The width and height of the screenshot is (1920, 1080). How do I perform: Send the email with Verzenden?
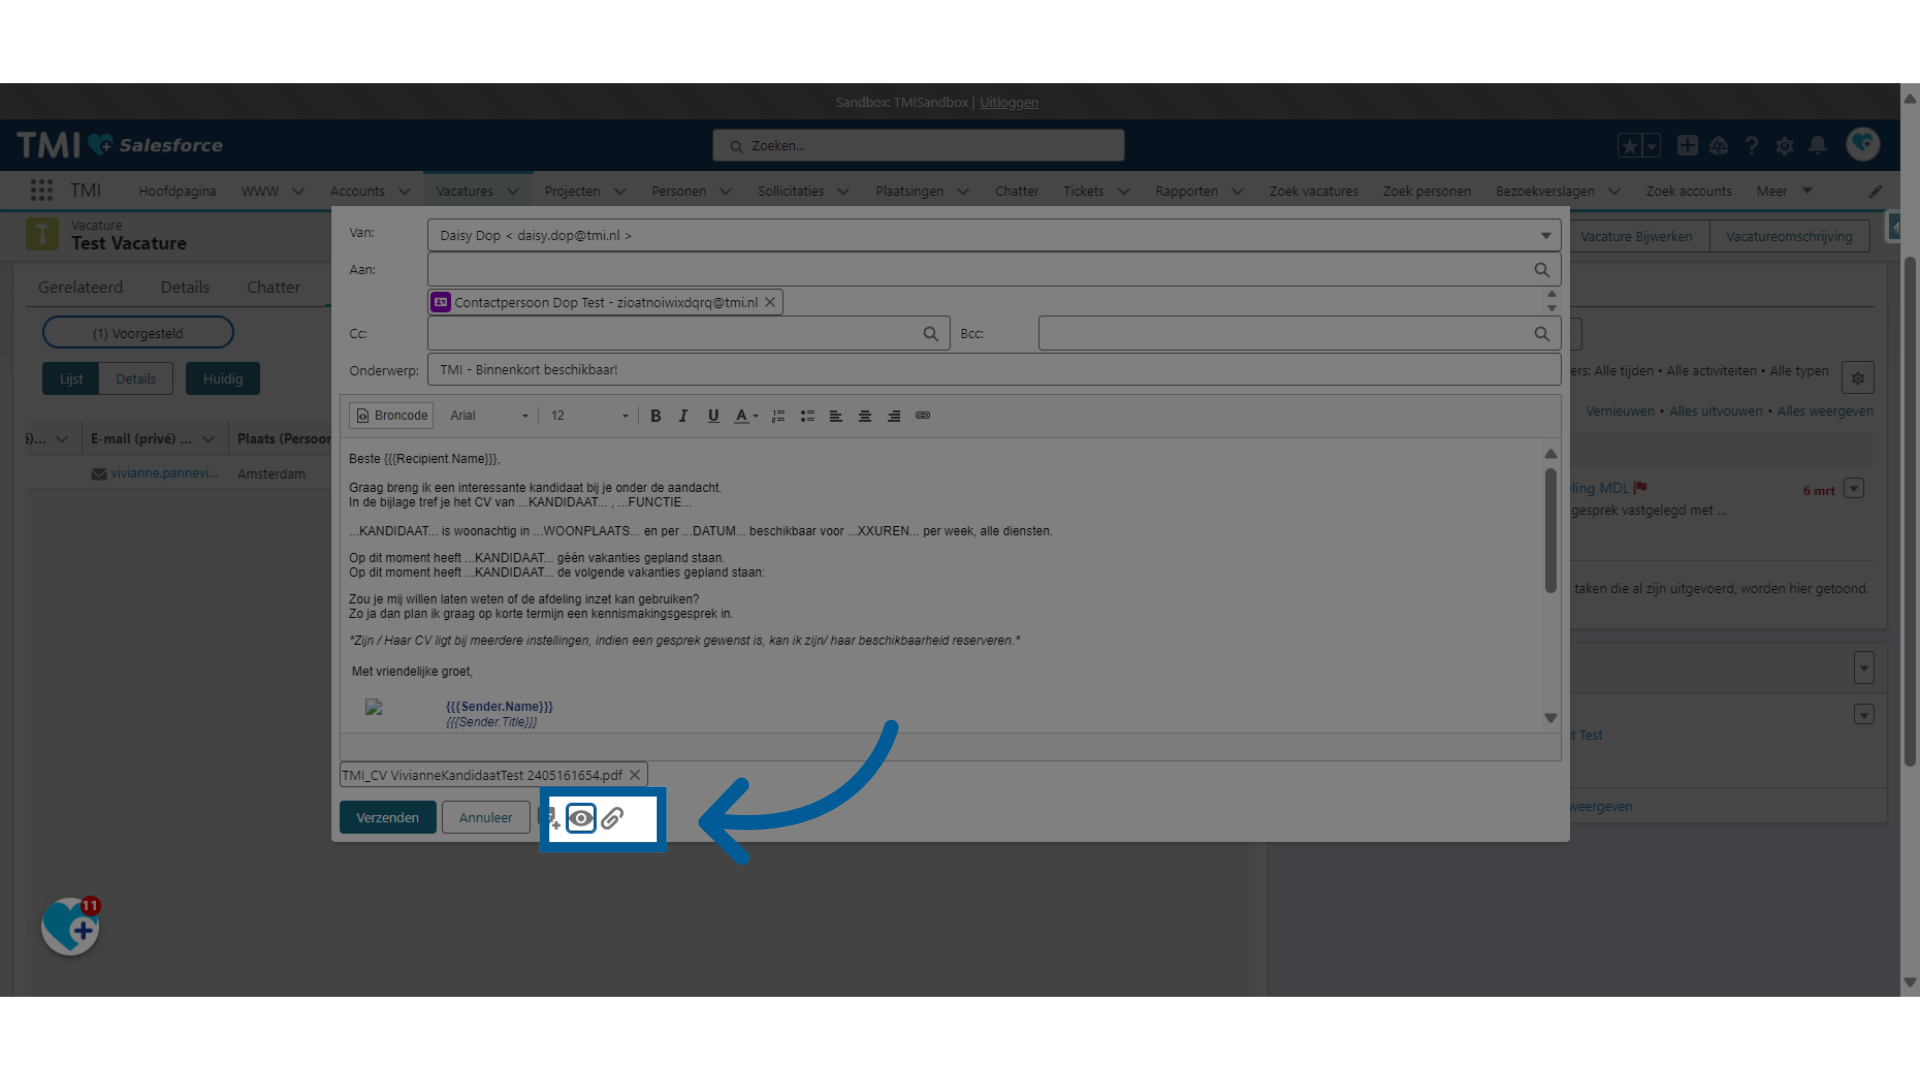(x=388, y=818)
